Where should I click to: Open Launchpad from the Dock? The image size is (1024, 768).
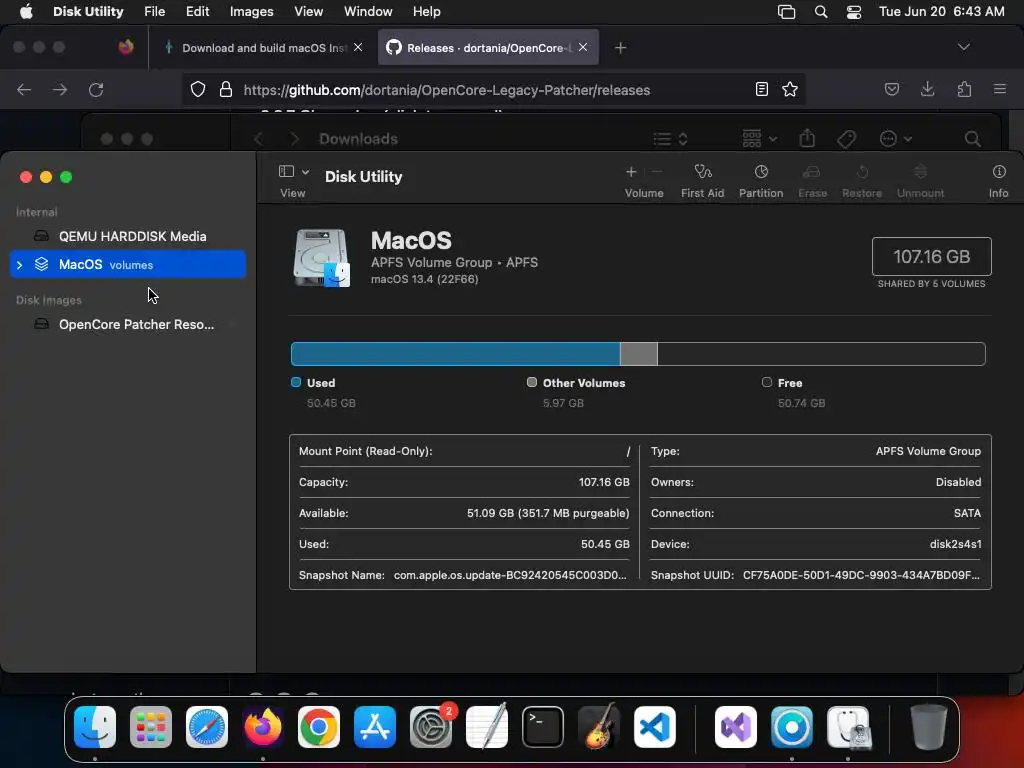tap(151, 727)
